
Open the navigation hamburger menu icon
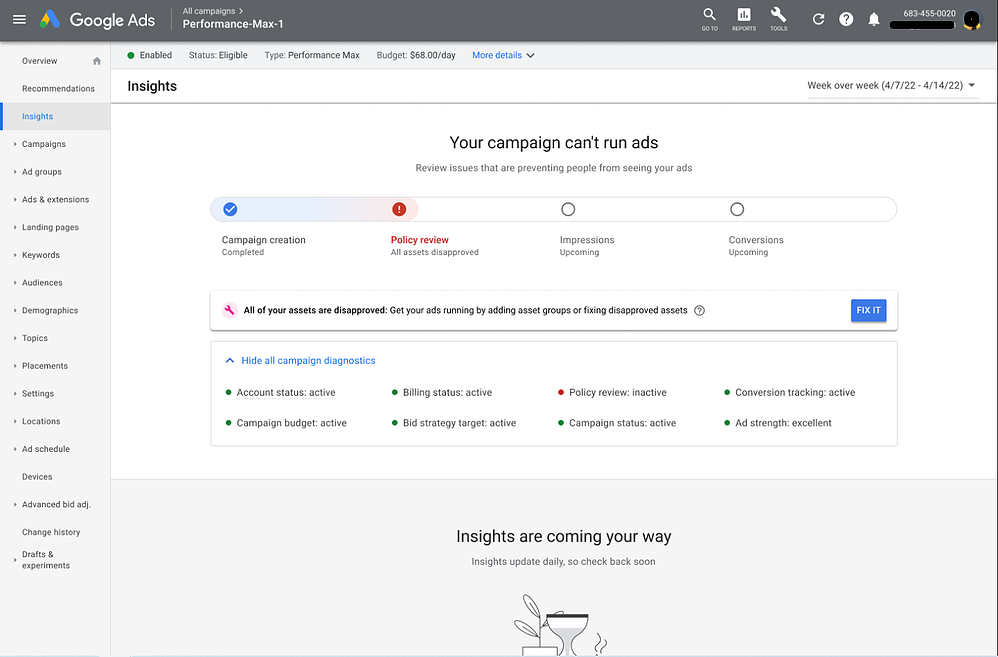pyautogui.click(x=19, y=19)
